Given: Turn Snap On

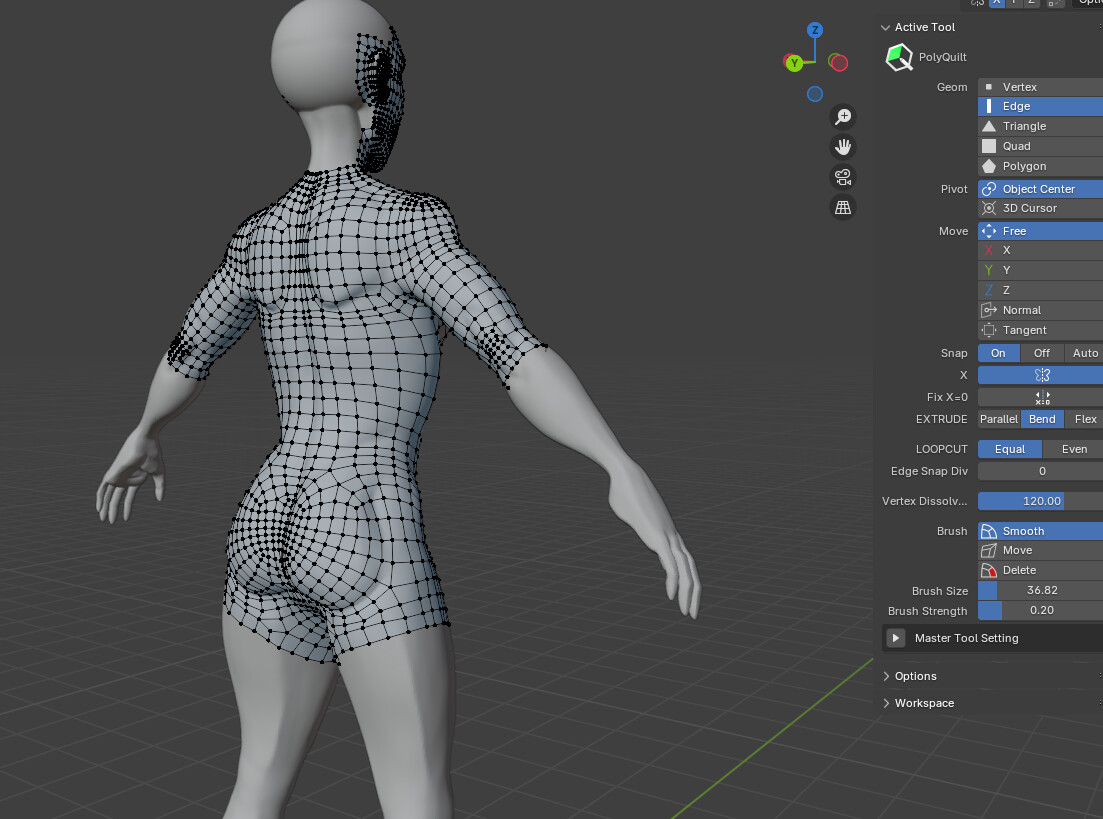Looking at the screenshot, I should click(998, 353).
